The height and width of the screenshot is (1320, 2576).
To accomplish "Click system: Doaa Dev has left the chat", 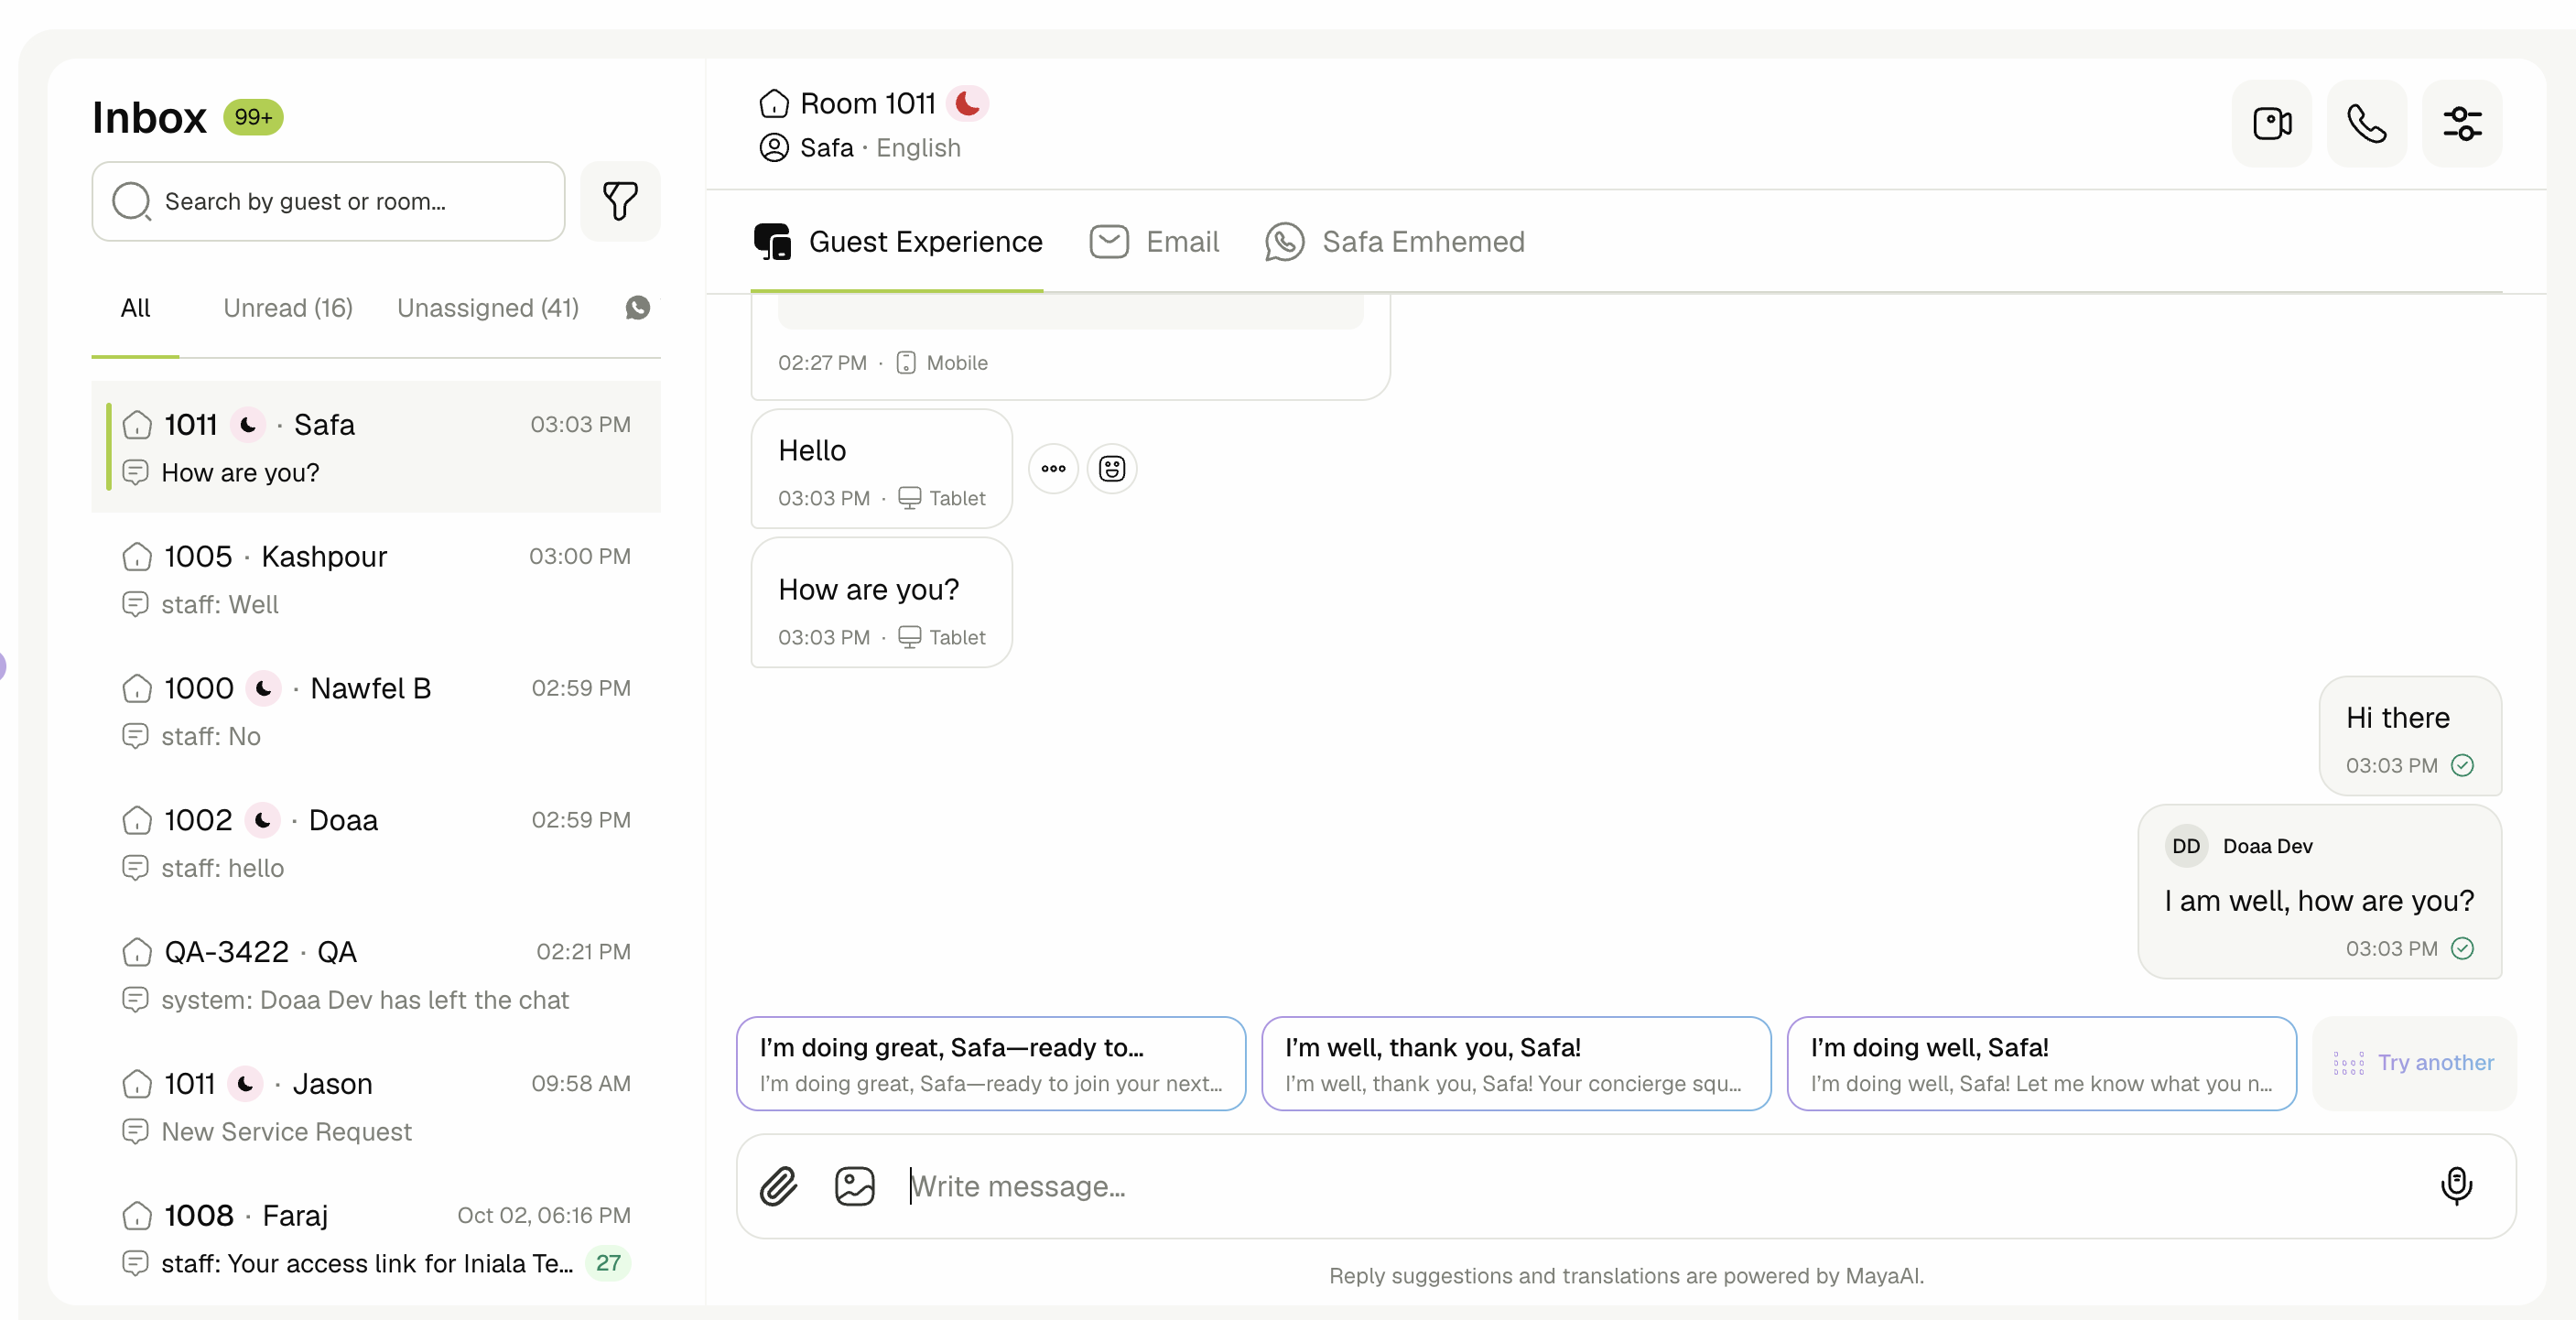I will coord(365,1000).
